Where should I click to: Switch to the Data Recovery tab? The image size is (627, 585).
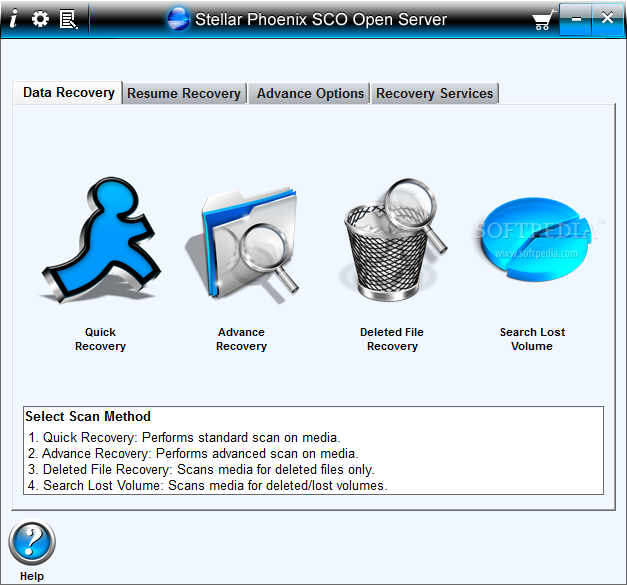coord(67,93)
